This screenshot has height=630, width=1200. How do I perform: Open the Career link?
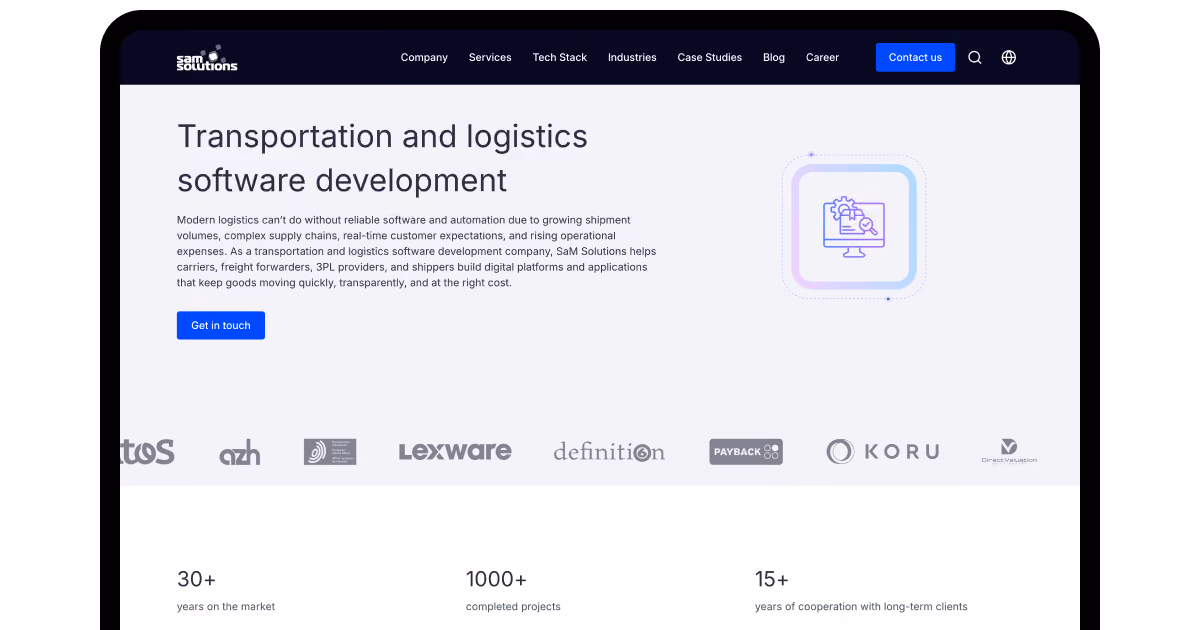822,58
